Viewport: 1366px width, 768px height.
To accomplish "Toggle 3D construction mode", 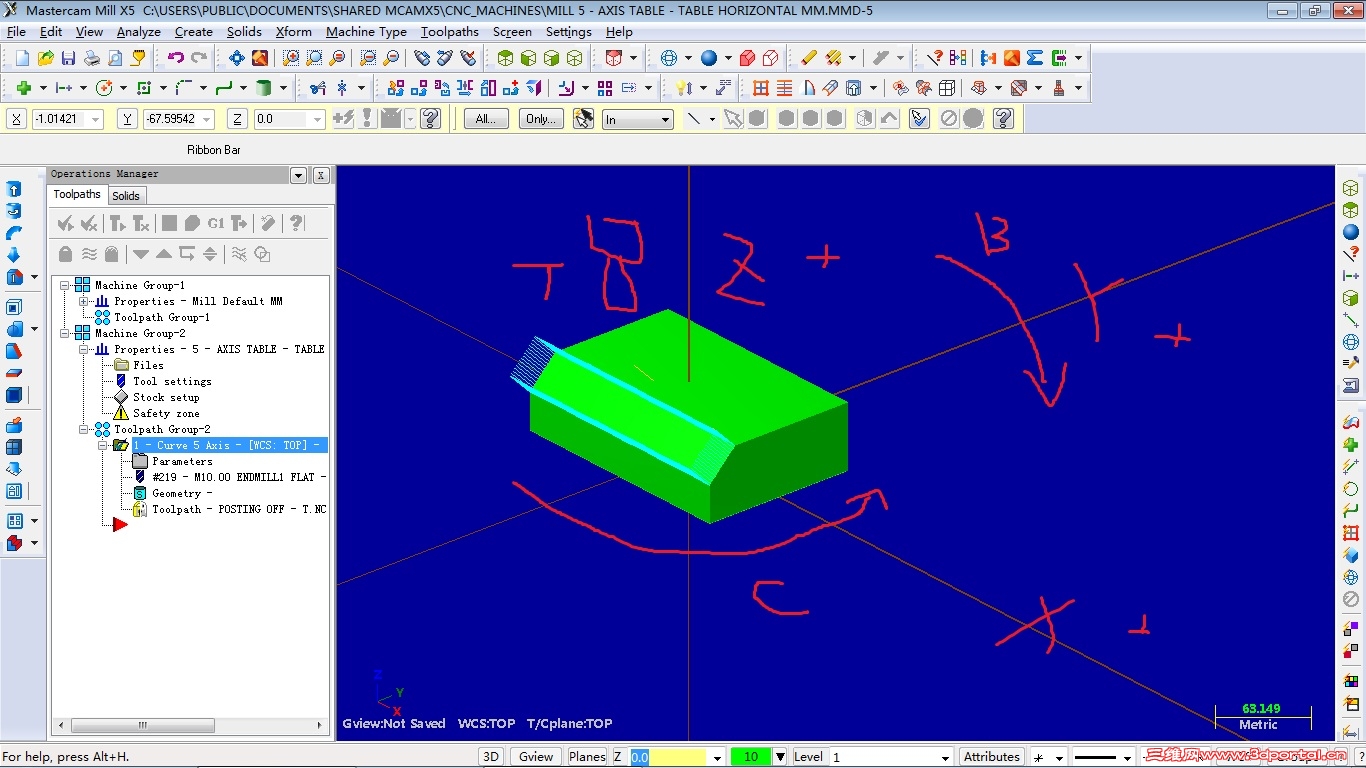I will point(491,757).
